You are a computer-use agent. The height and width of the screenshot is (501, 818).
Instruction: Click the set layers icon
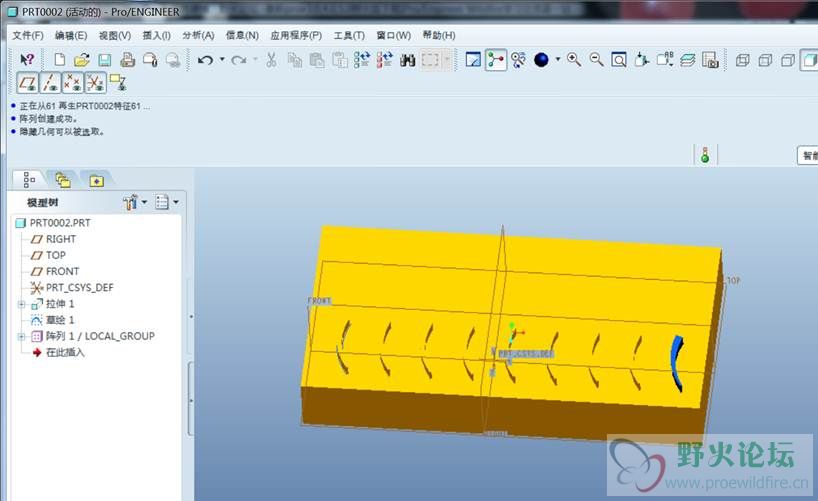(688, 60)
